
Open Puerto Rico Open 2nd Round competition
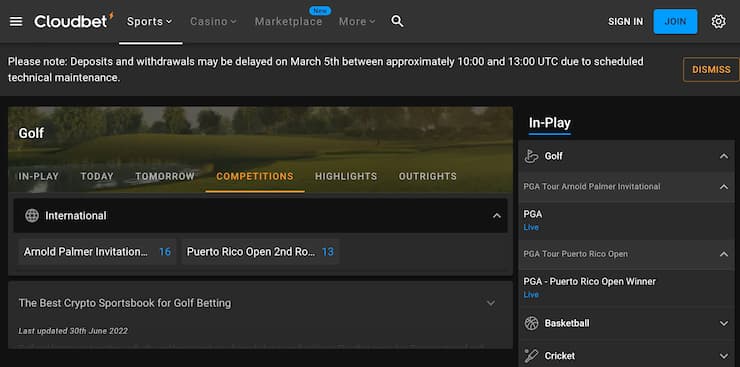(261, 252)
